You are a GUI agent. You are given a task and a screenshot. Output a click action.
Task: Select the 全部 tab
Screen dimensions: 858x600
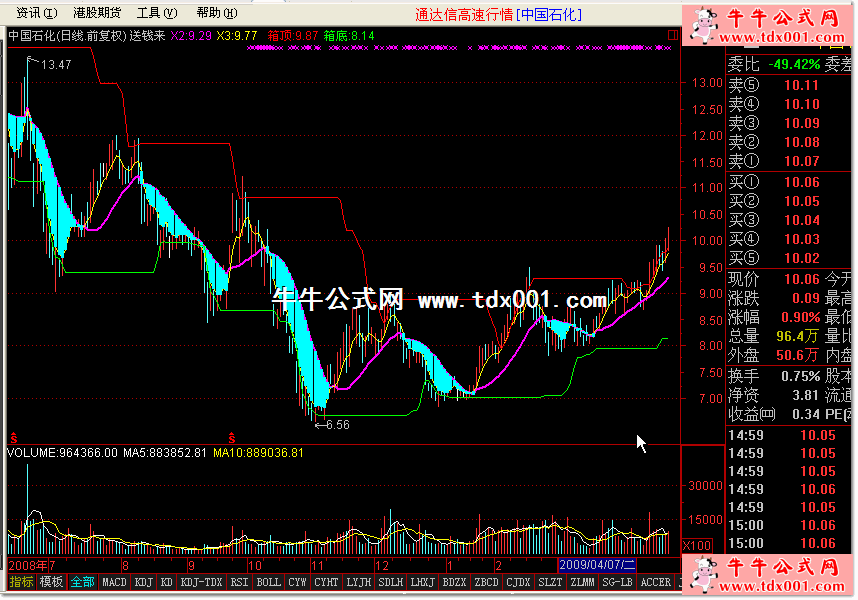pos(82,582)
